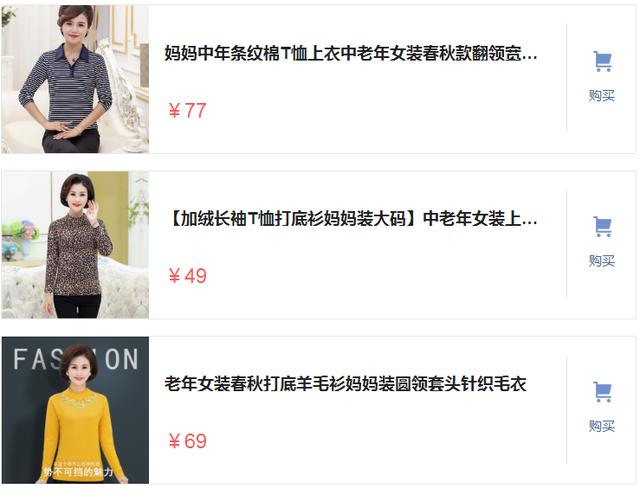Click the cart icon for the ¥69 羊毛衫 sweater
The height and width of the screenshot is (495, 640).
pos(602,392)
